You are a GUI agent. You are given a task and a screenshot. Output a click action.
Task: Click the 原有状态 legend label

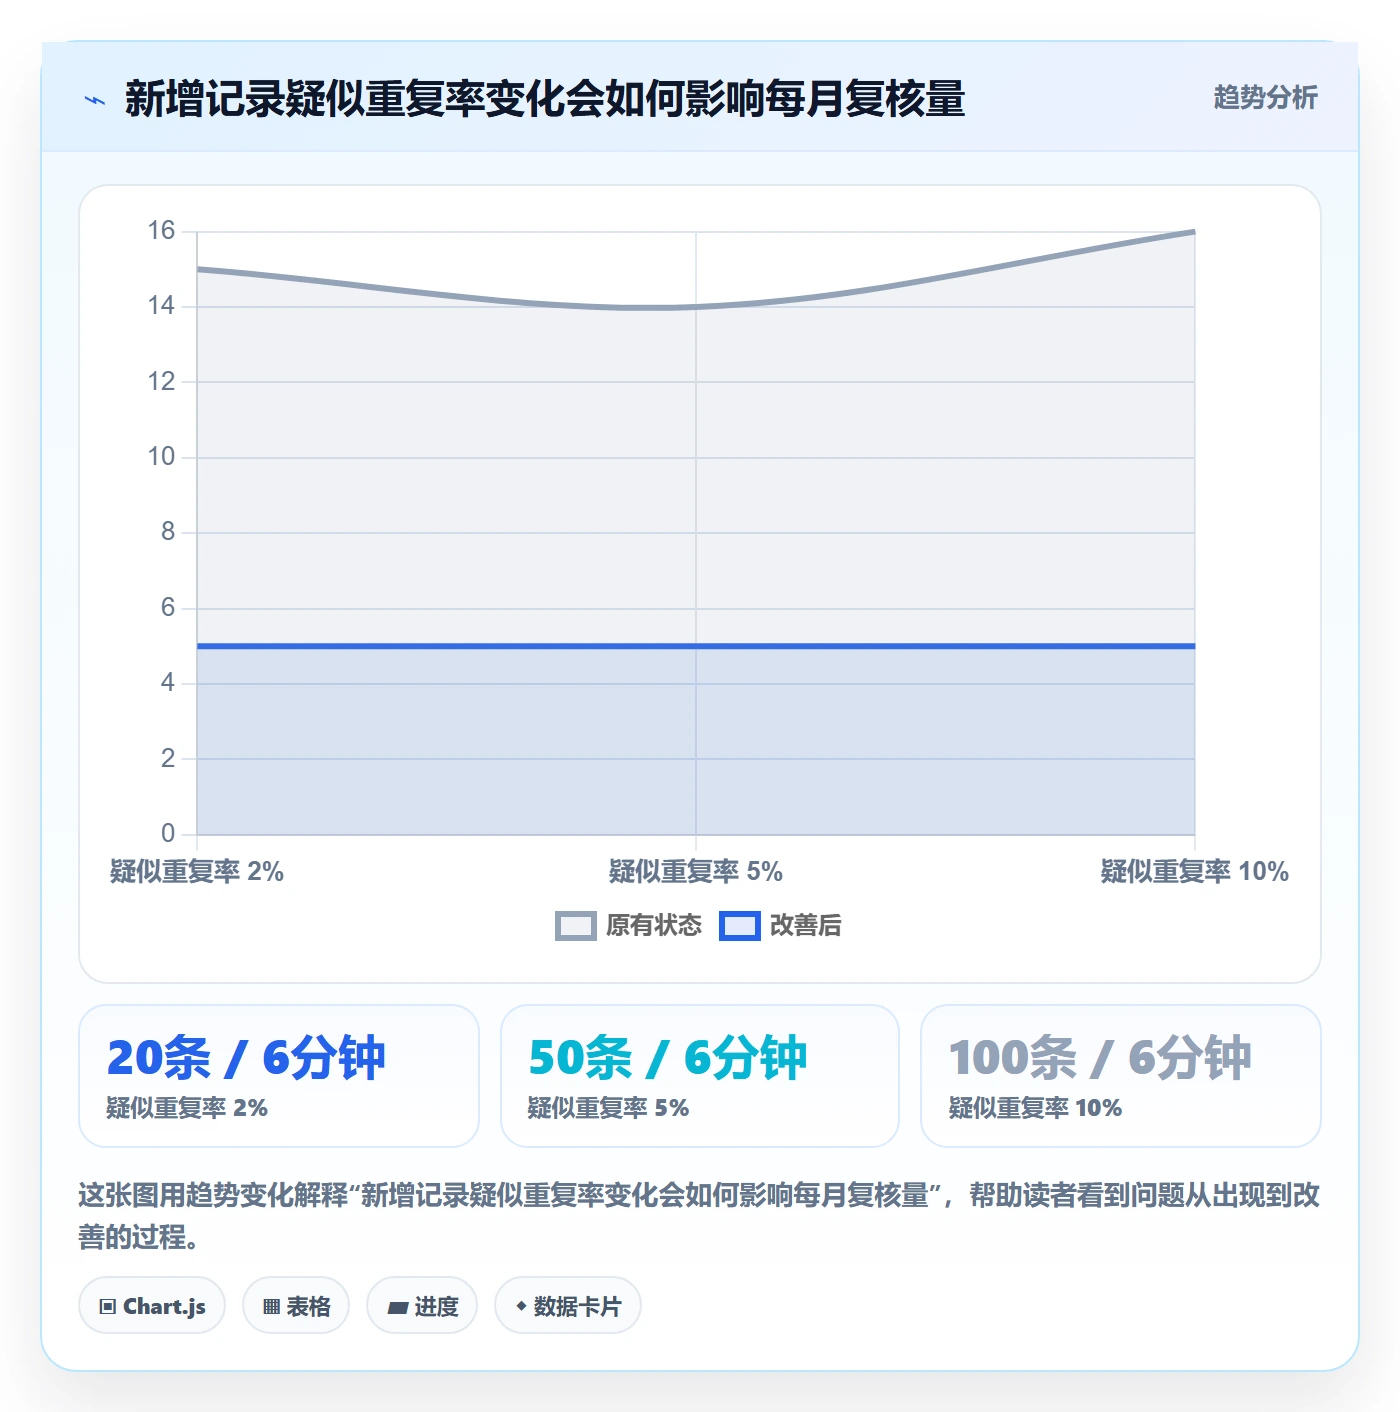coord(654,926)
